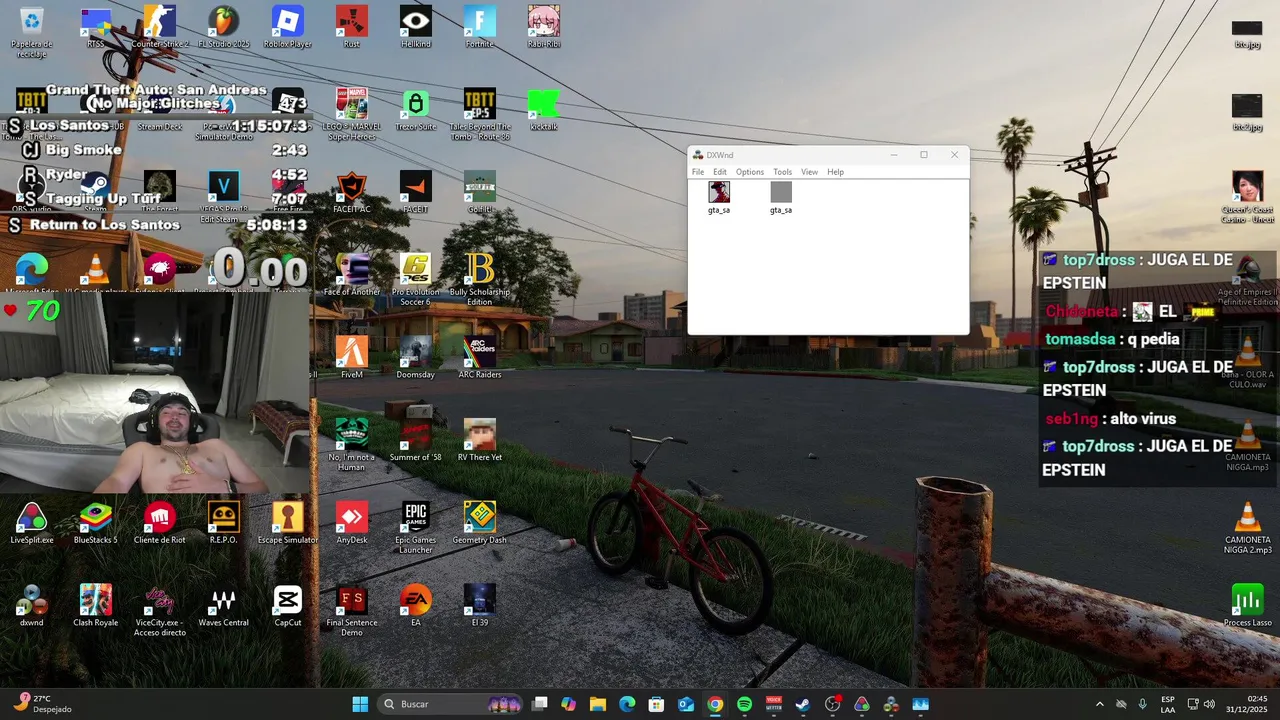The height and width of the screenshot is (720, 1280).
Task: Select the kicktalk desktop shortcut
Action: click(x=544, y=110)
